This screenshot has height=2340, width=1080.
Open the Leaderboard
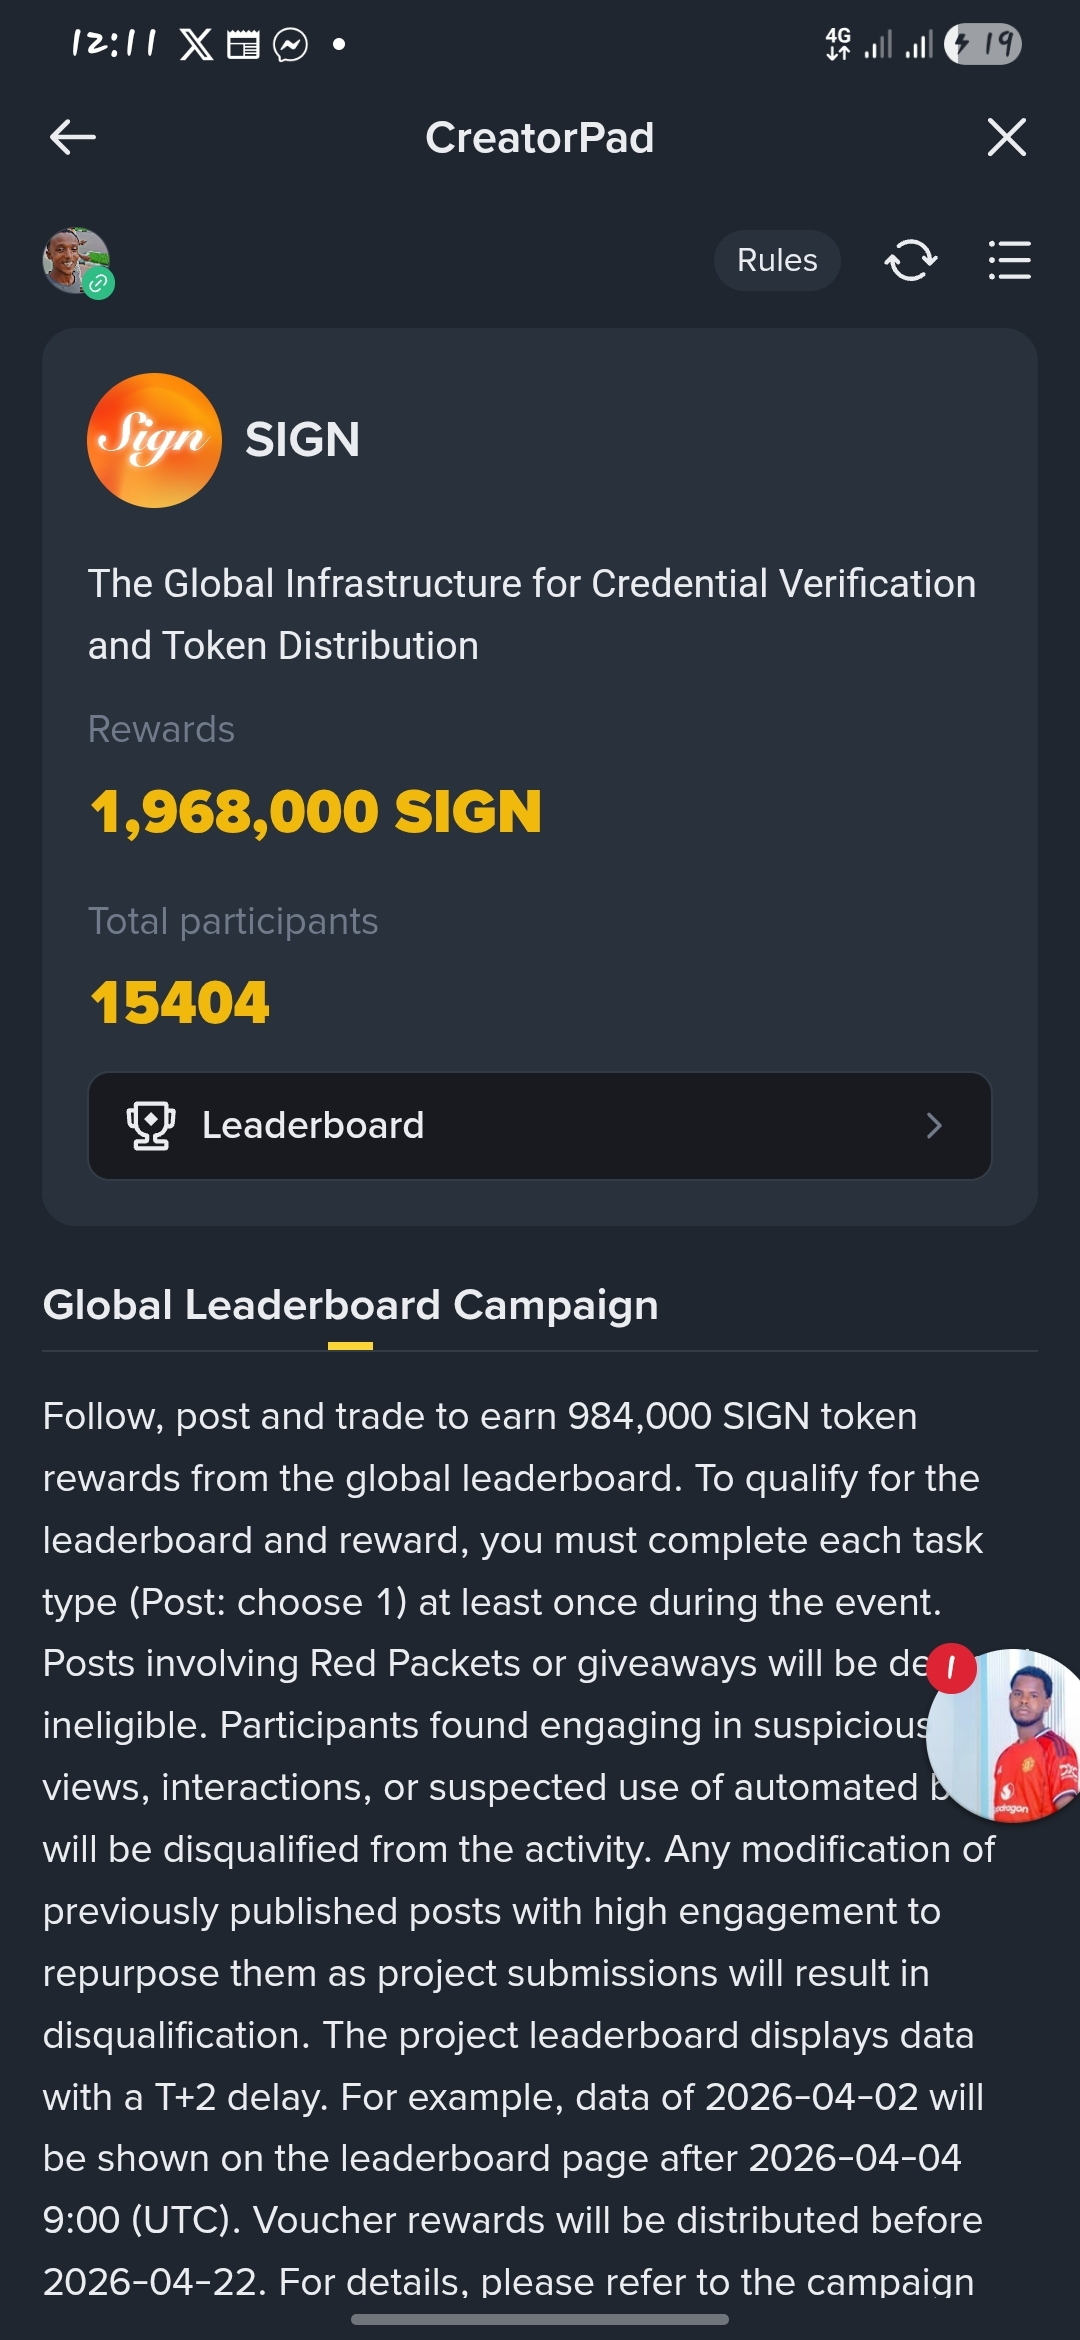(x=540, y=1126)
